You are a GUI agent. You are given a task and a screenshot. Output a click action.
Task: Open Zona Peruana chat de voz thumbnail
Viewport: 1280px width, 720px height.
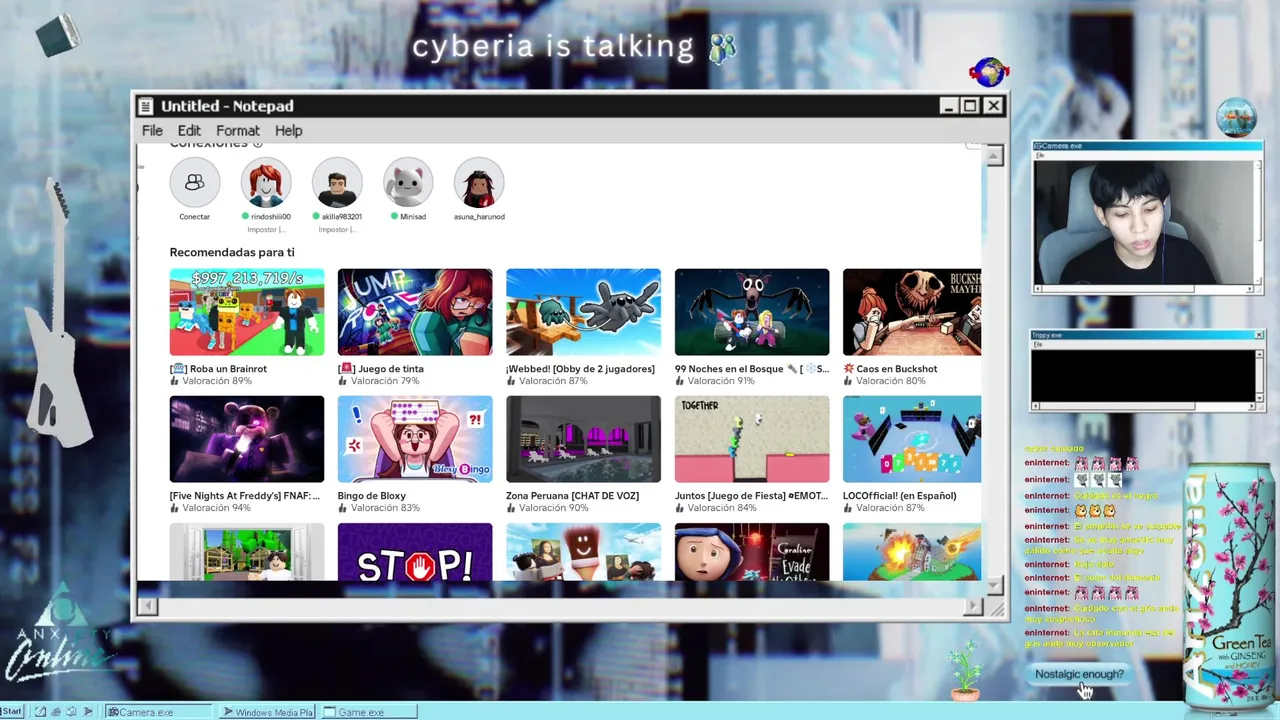tap(583, 439)
